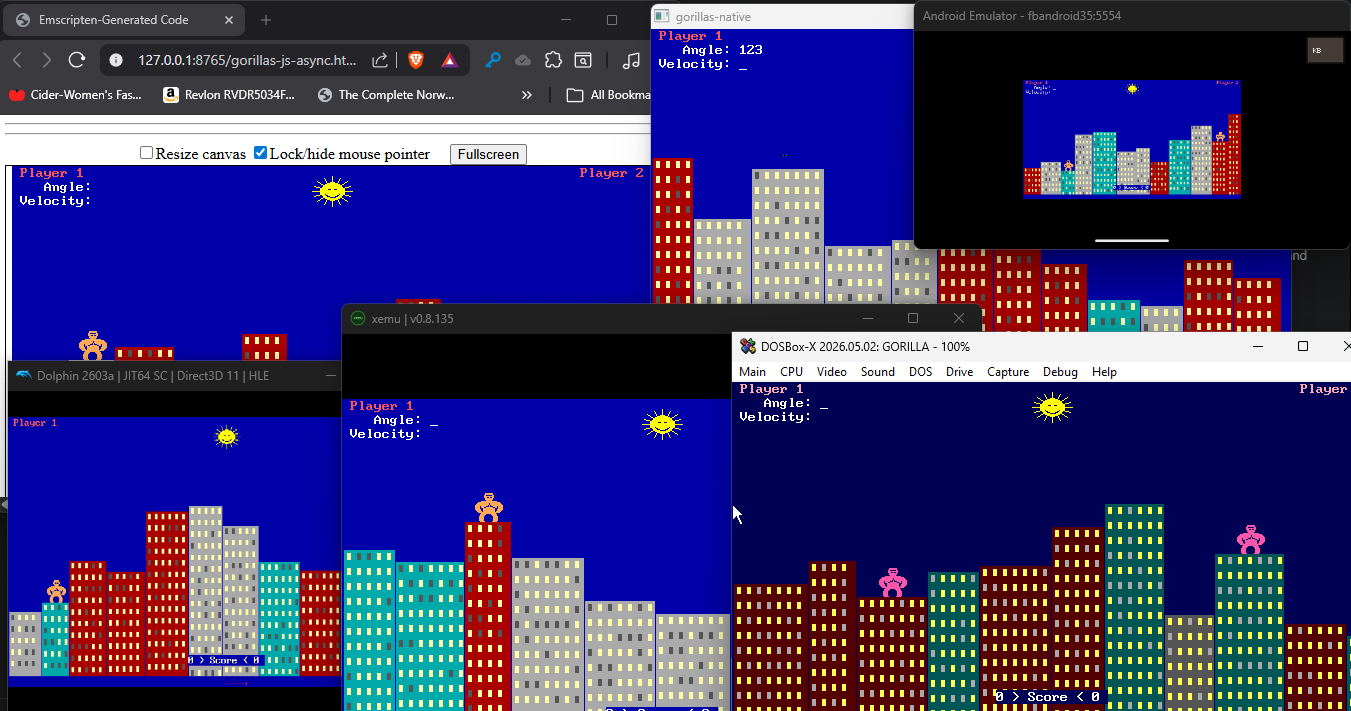Click the xemu window logo icon

click(x=358, y=318)
